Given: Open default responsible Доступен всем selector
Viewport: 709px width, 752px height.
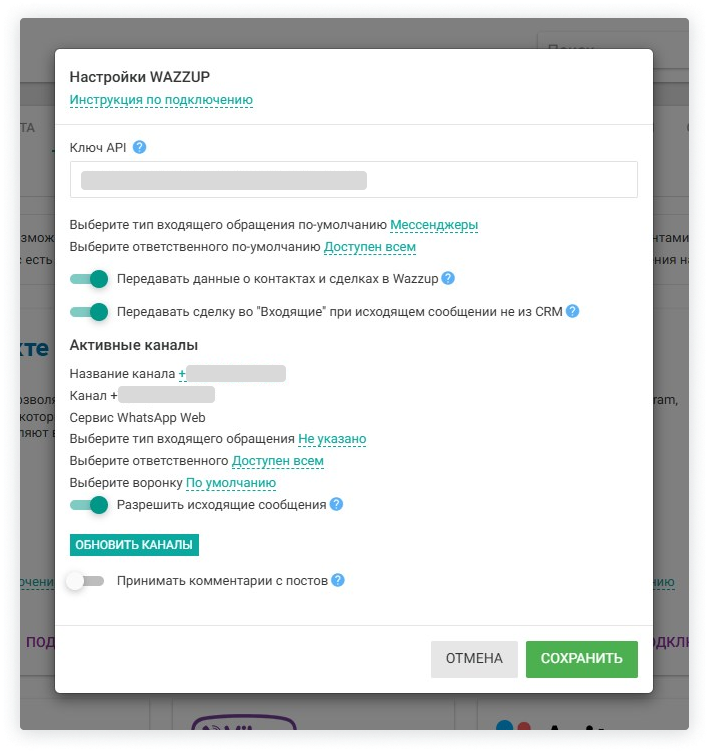Looking at the screenshot, I should pos(370,247).
